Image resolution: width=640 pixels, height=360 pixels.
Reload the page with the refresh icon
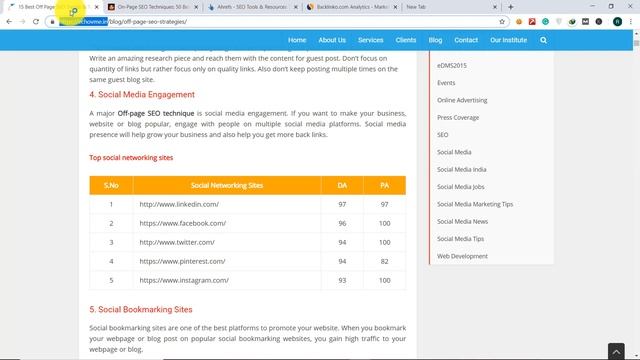36,22
